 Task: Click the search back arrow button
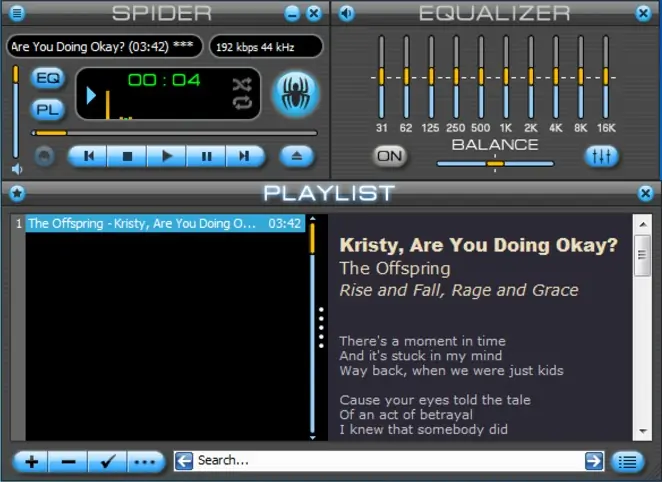(x=184, y=460)
